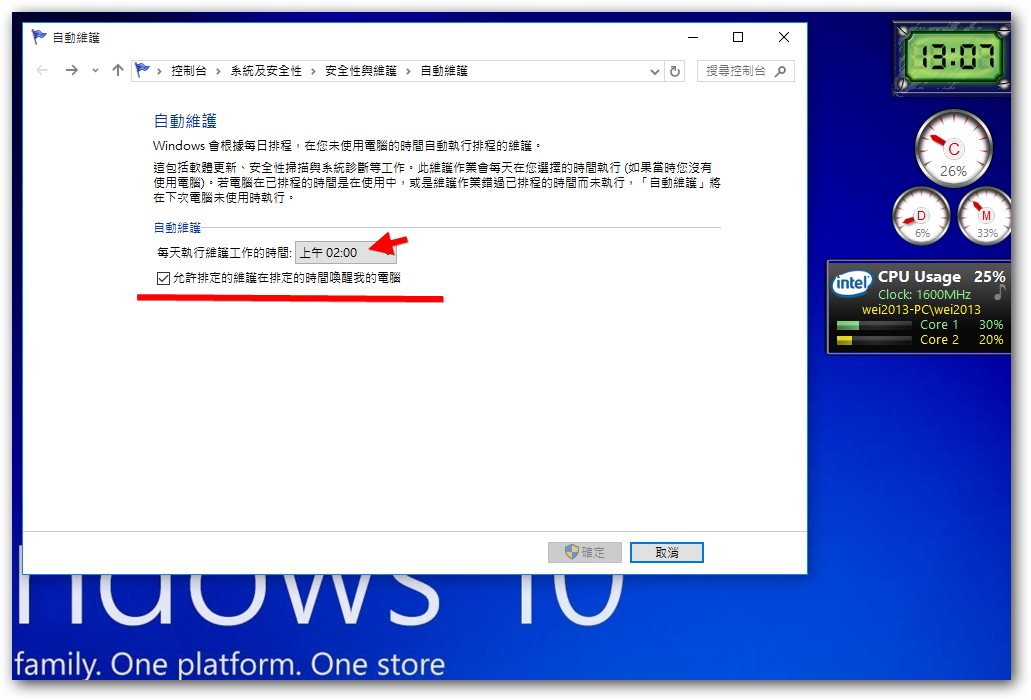Click the C drive gauge gadget
The image size is (1031, 700).
tap(953, 149)
